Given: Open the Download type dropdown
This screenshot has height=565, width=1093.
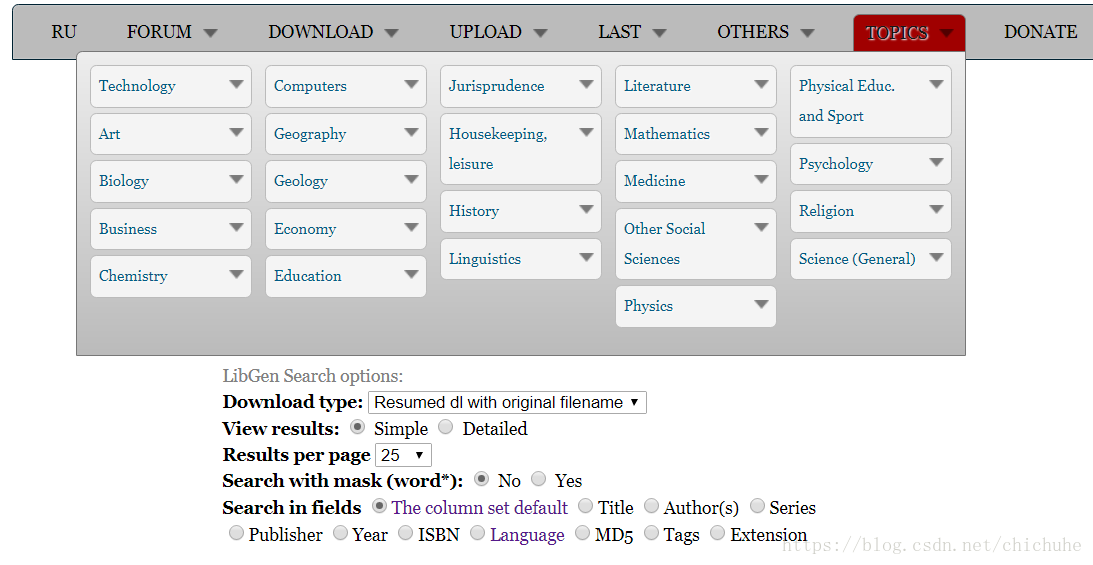Looking at the screenshot, I should pos(507,402).
